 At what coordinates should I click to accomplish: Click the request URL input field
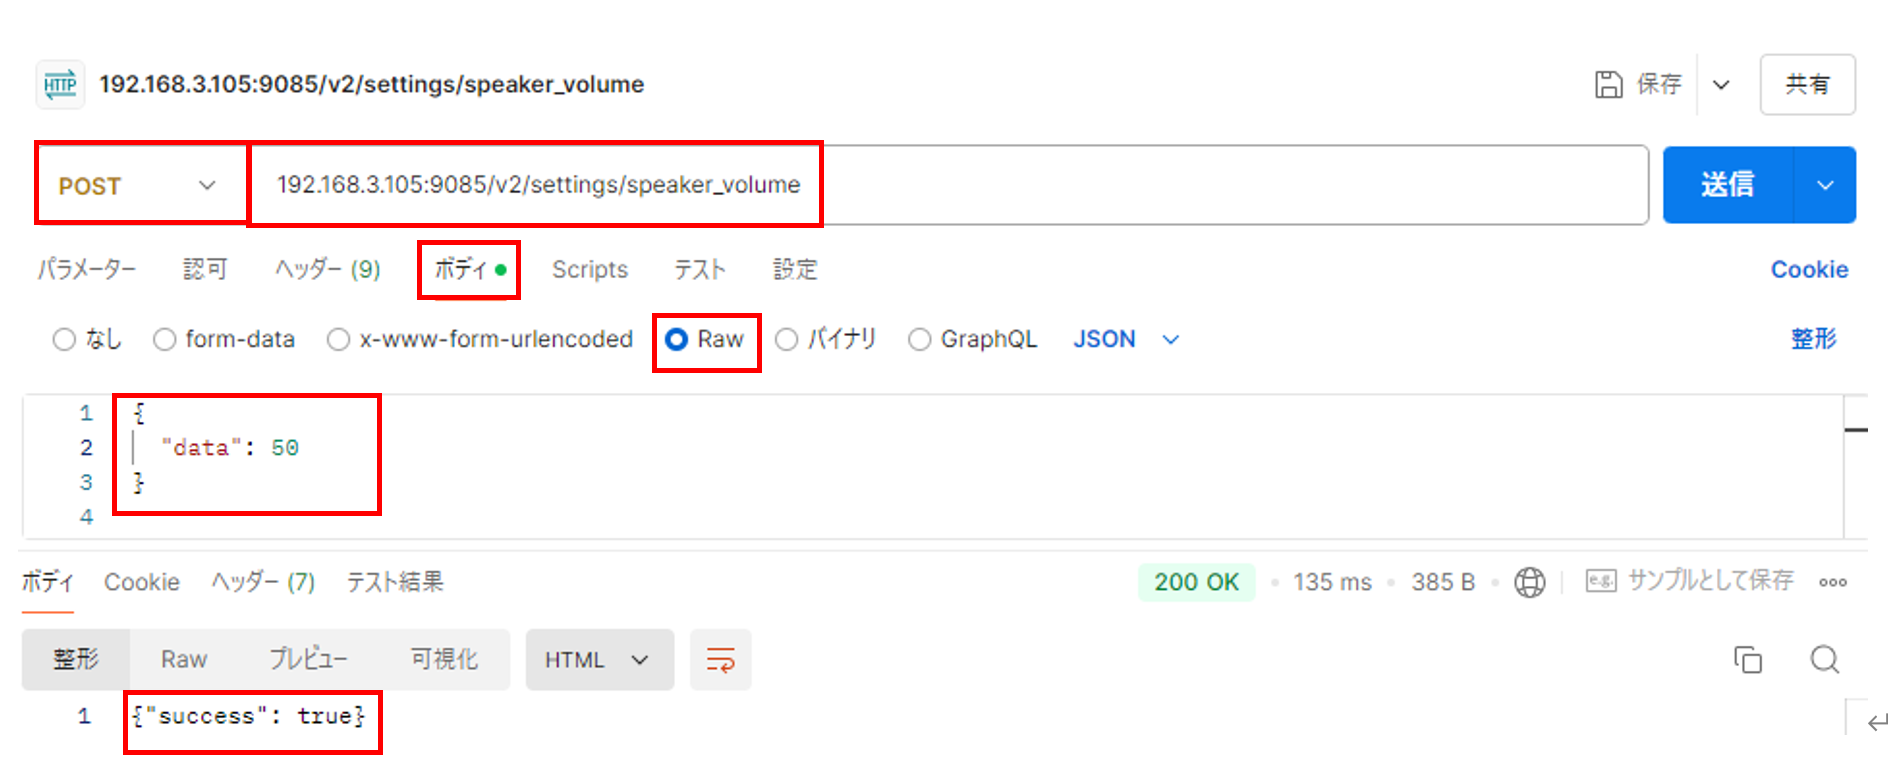(1200, 185)
